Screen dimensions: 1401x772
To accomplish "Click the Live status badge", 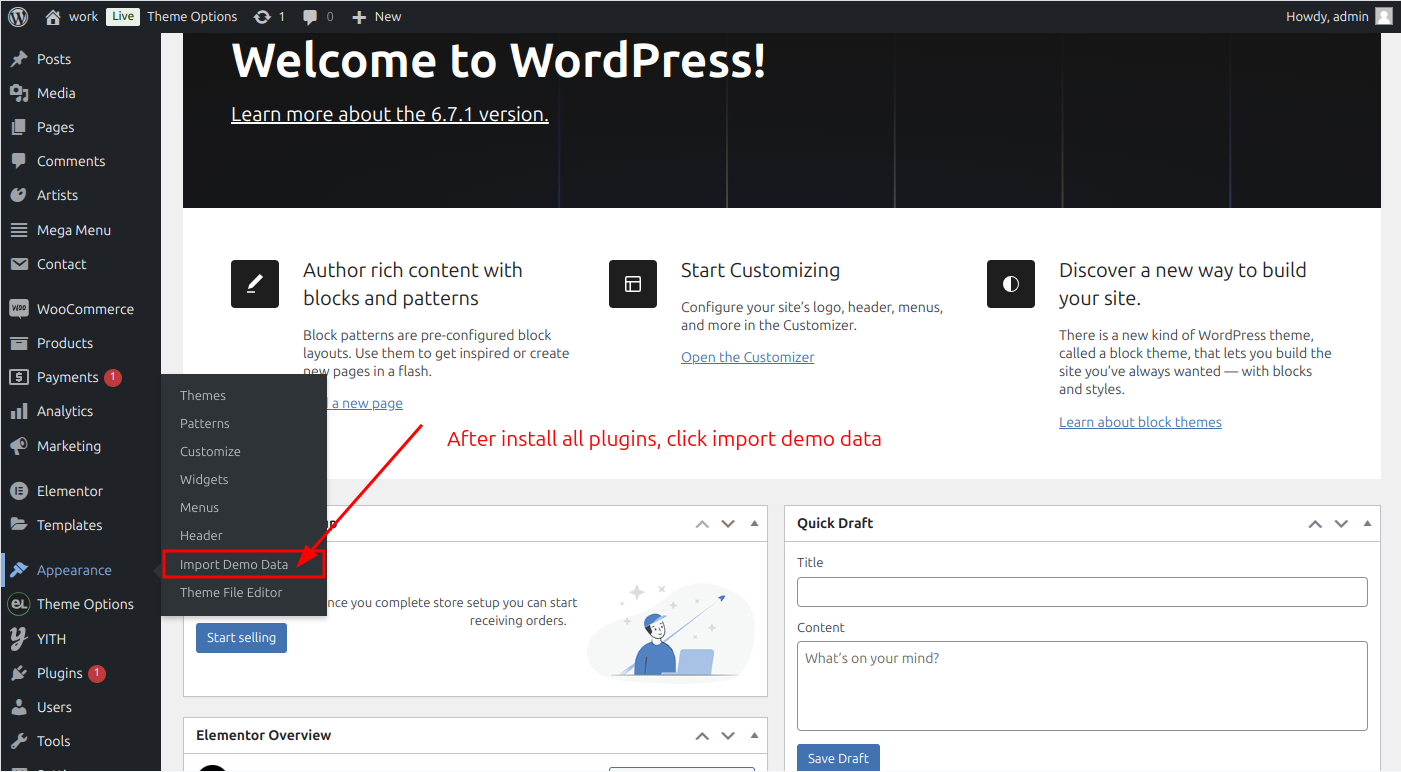I will (123, 16).
